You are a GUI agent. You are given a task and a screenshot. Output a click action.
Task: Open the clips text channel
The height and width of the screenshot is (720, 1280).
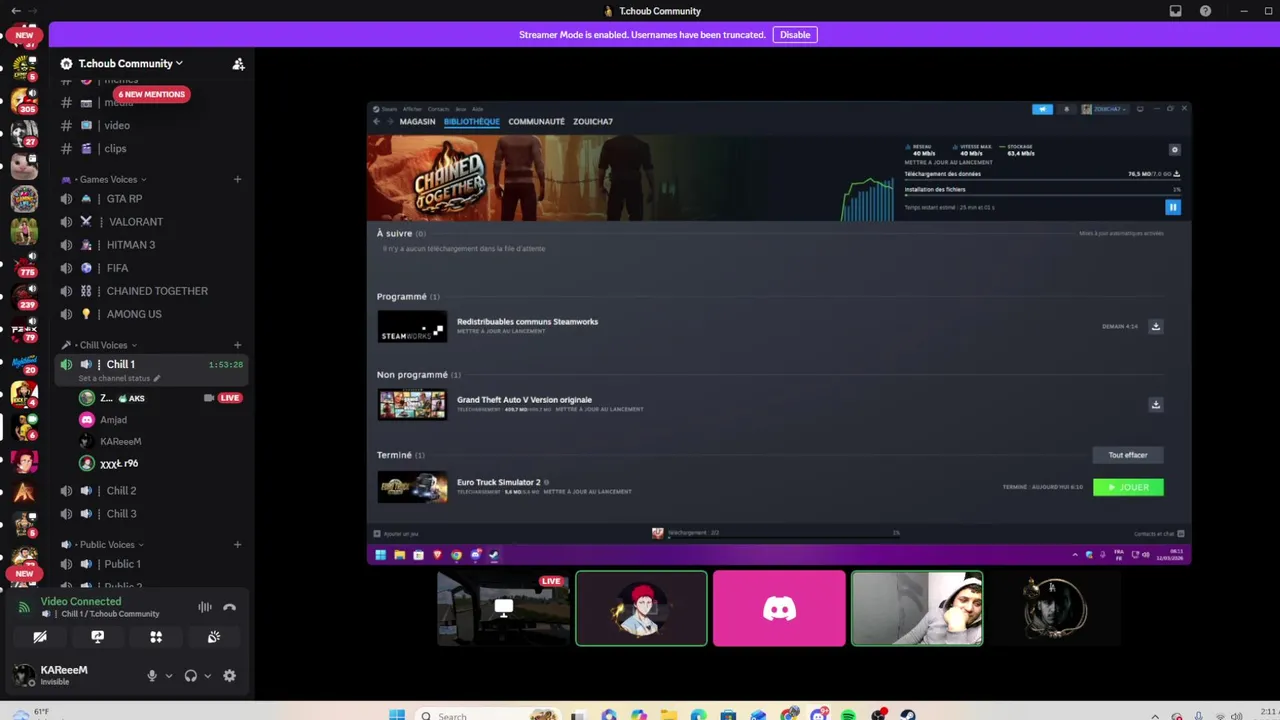tap(152, 148)
